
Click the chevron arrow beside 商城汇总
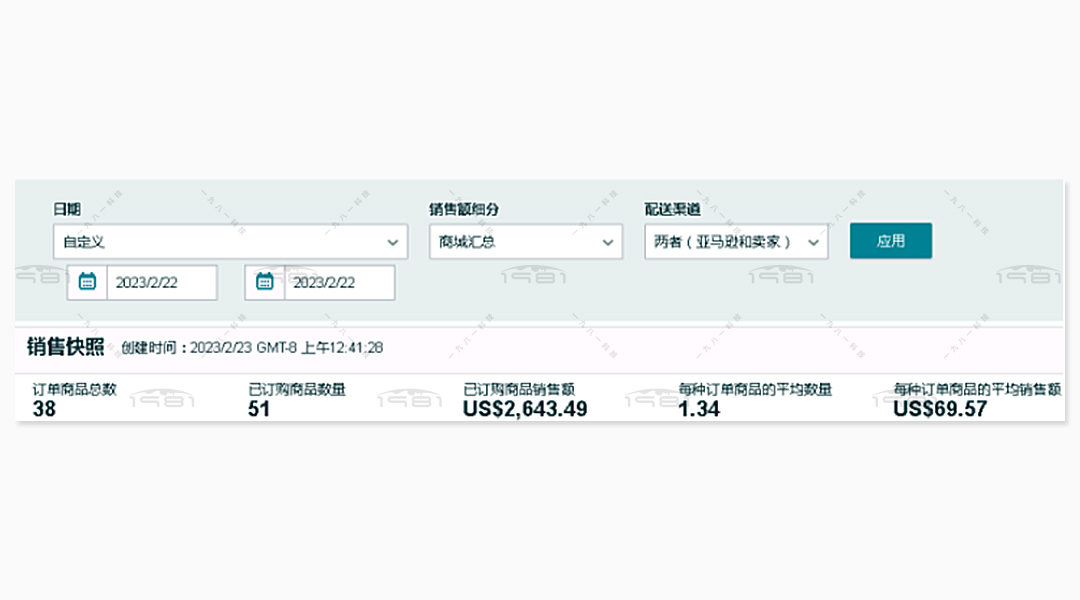[x=608, y=242]
